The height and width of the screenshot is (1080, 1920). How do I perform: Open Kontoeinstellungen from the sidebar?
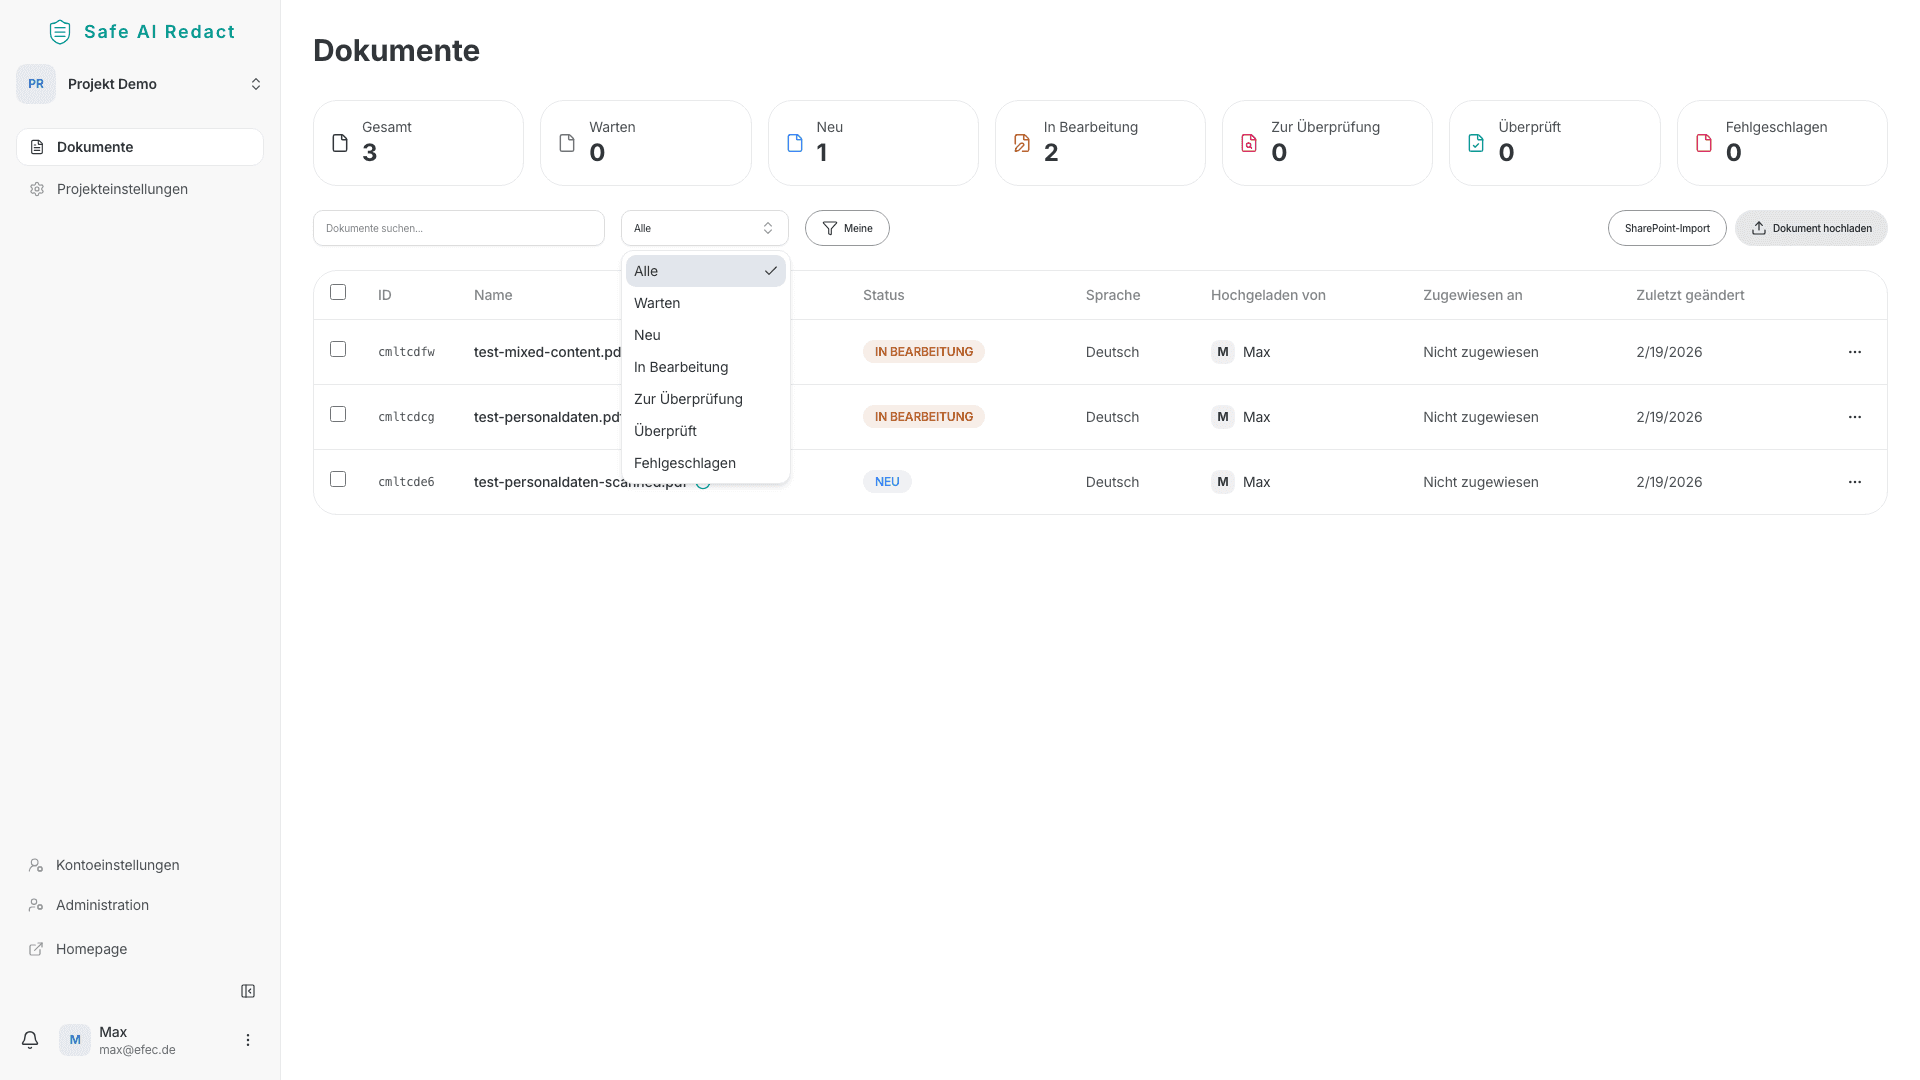click(x=117, y=864)
